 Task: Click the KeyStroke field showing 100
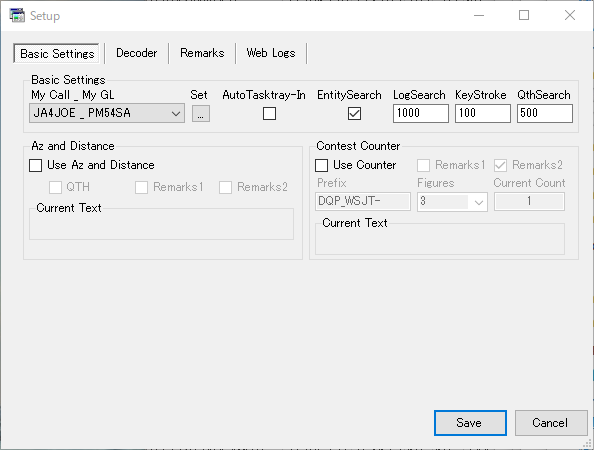(483, 113)
